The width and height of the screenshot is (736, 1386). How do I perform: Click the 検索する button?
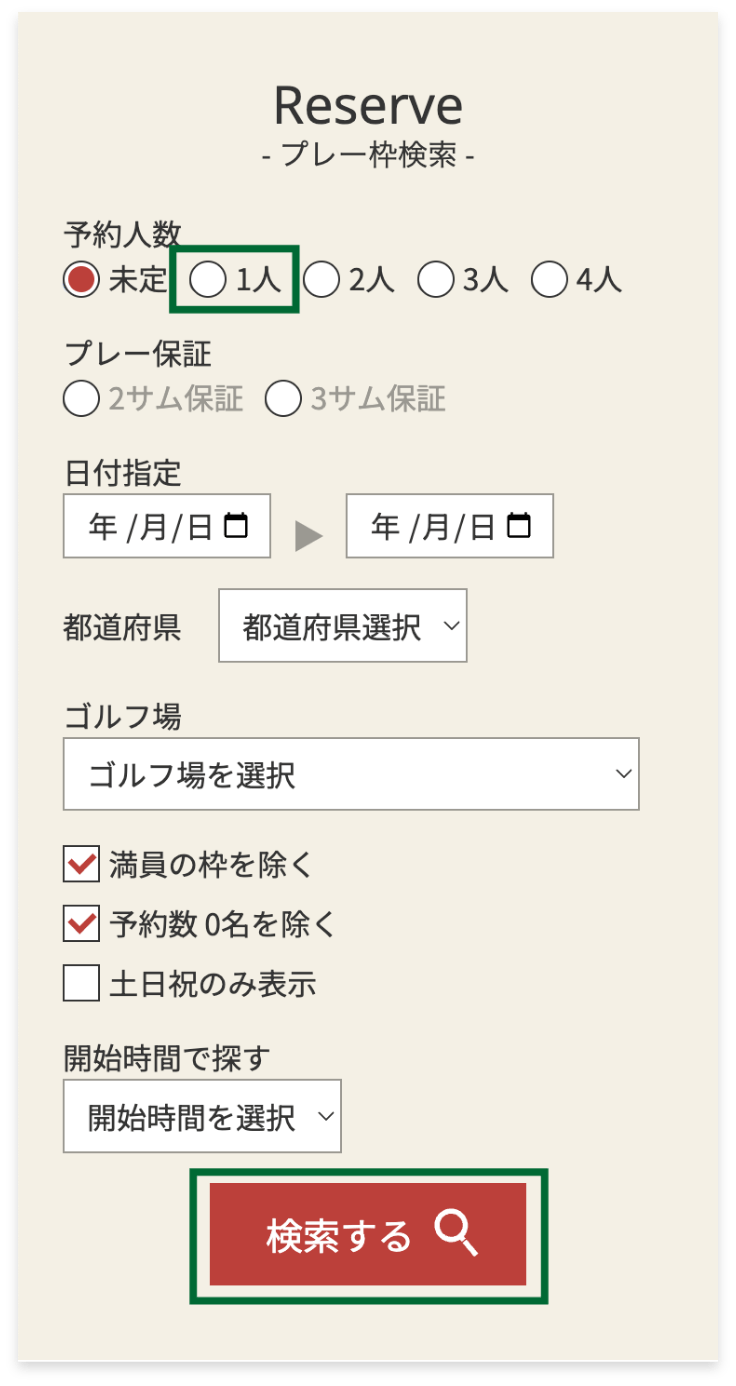click(x=368, y=1235)
